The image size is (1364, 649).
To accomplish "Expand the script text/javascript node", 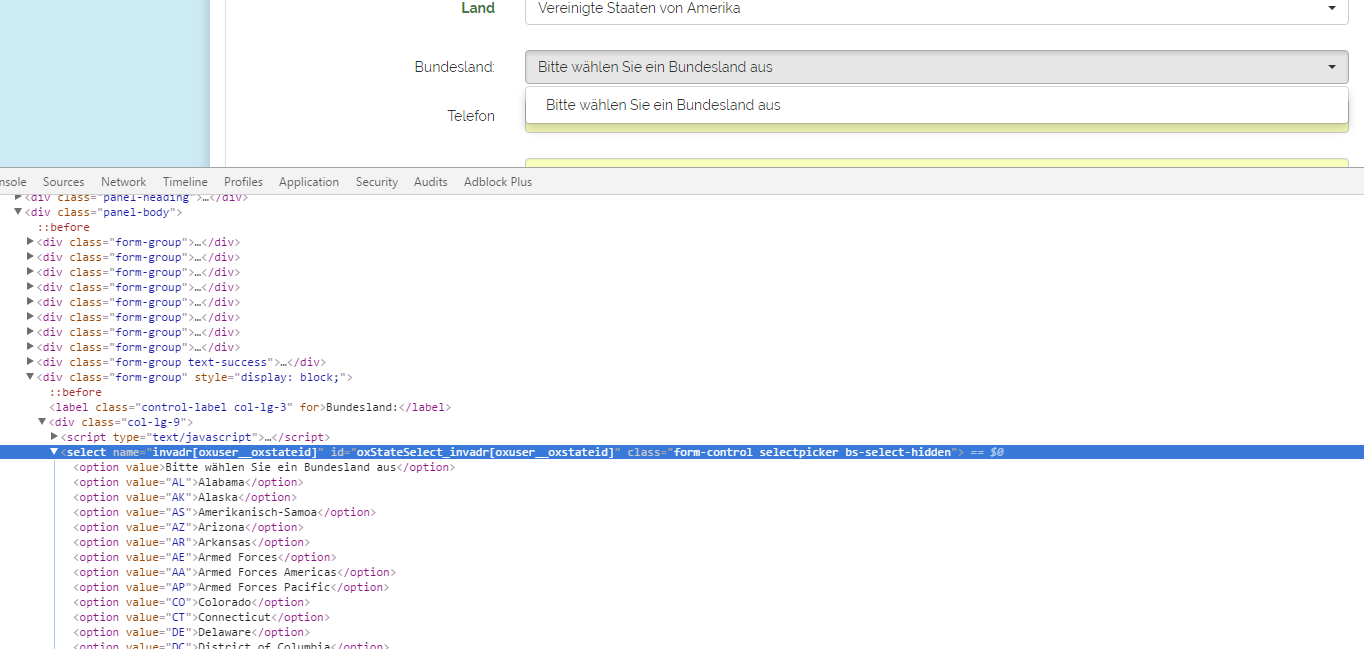I will (x=54, y=437).
